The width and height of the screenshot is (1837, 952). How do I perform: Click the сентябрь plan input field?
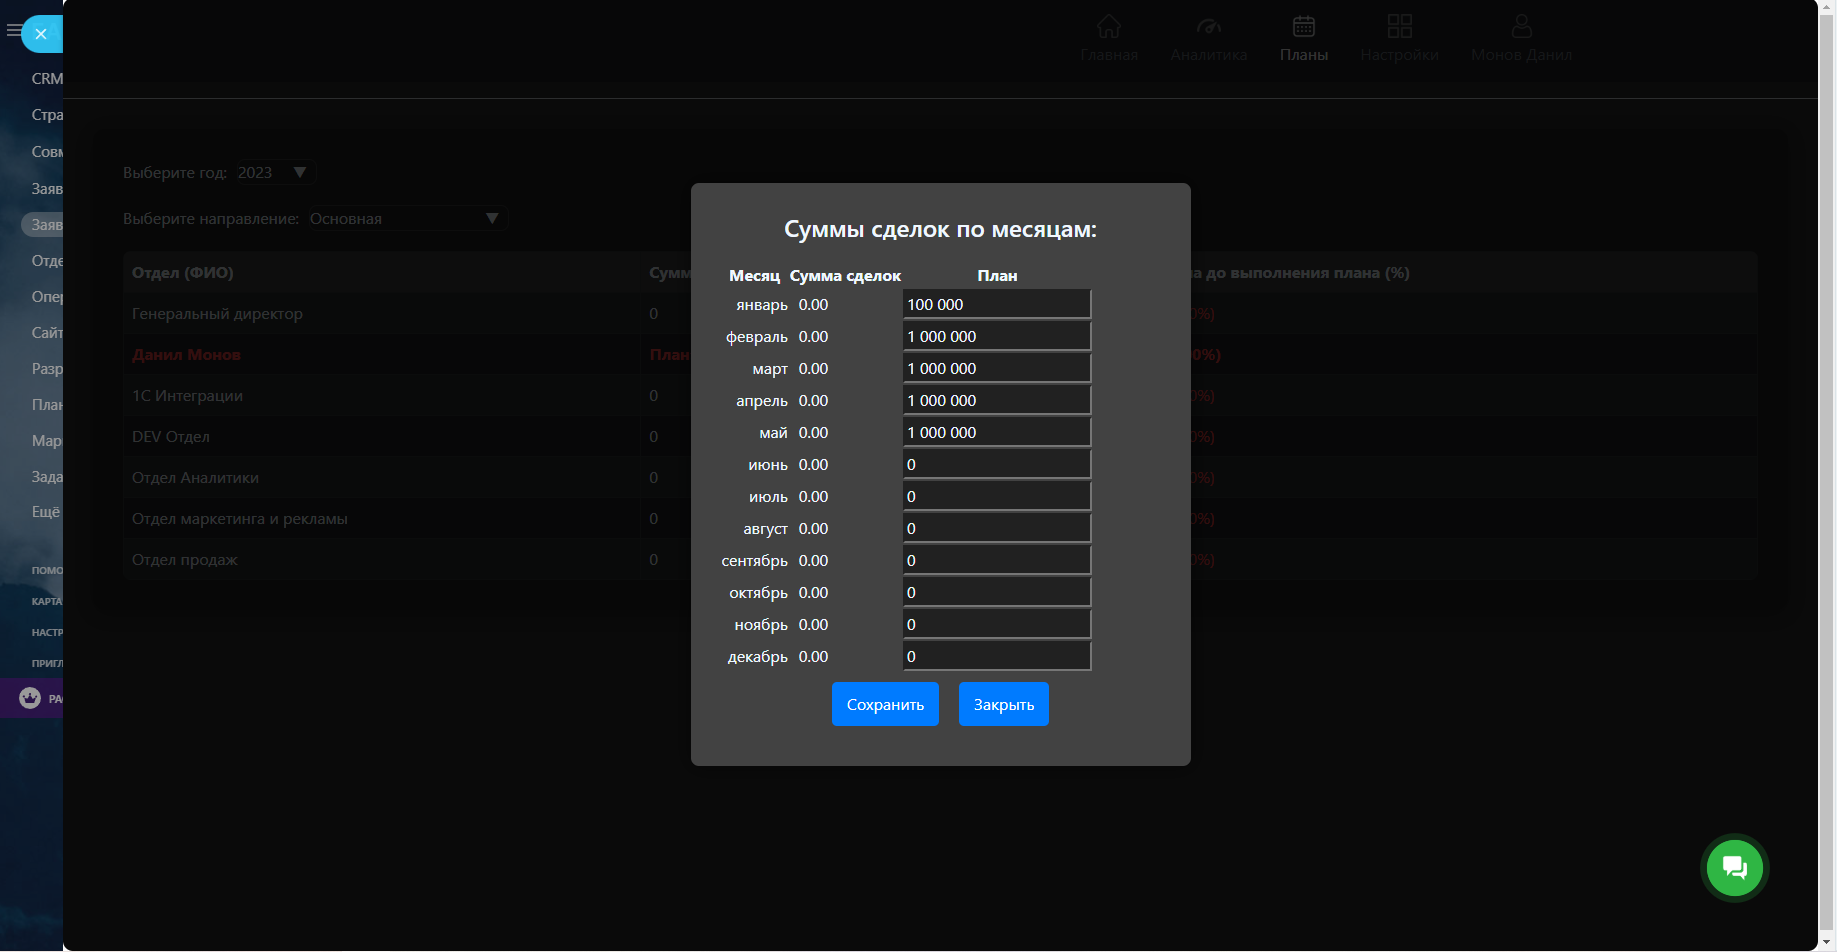997,560
